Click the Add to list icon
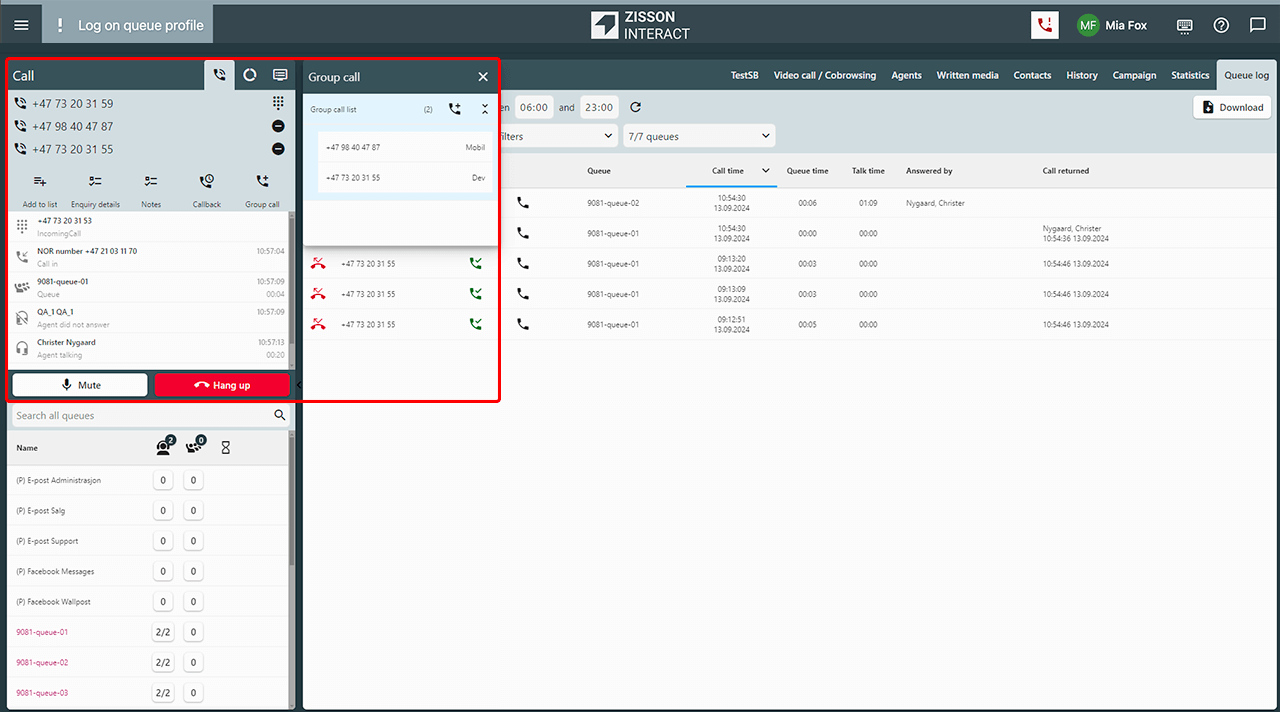1280x712 pixels. click(x=40, y=182)
